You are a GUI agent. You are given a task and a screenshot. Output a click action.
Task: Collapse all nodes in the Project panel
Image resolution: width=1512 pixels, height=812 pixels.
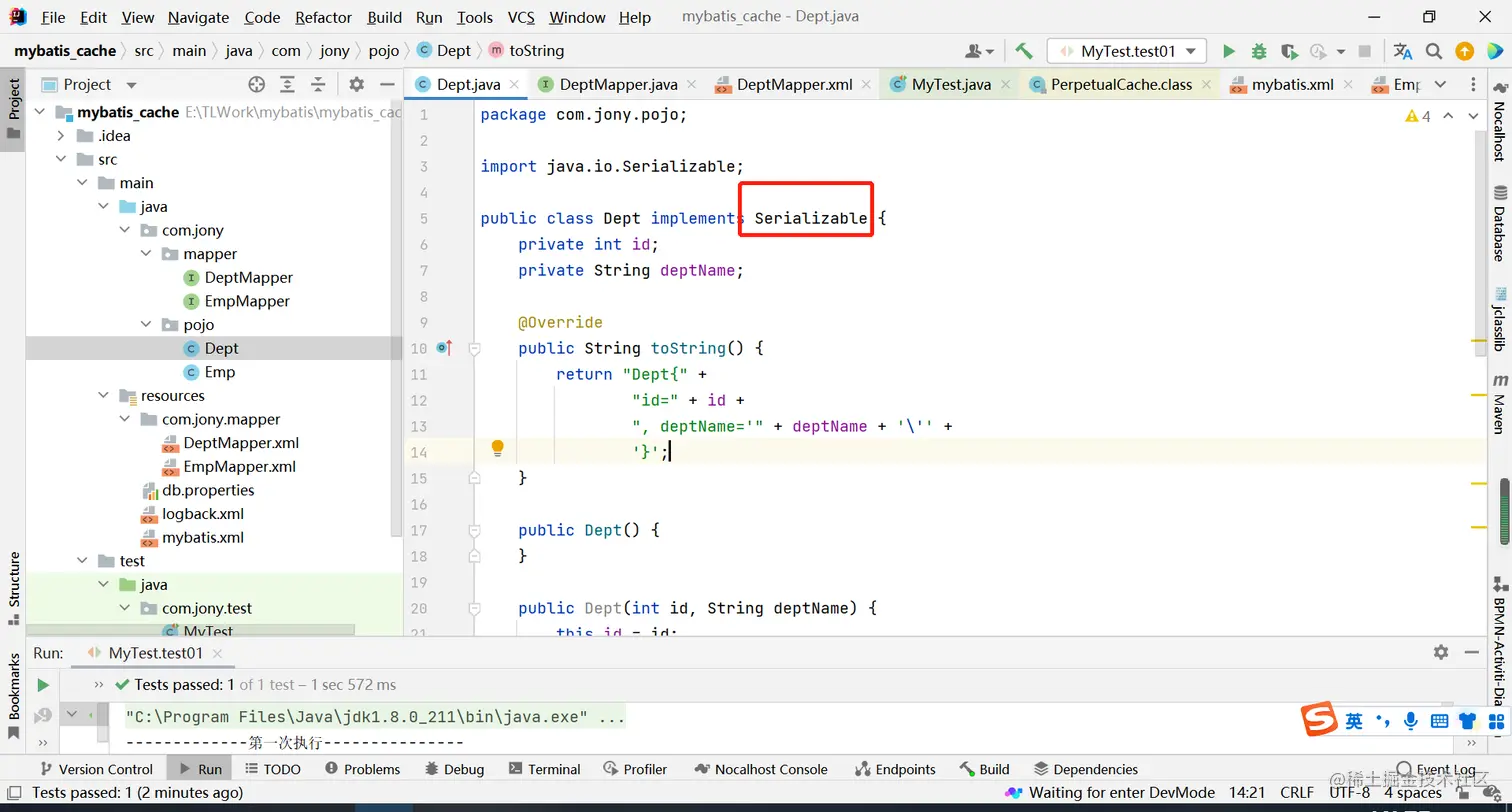(318, 85)
